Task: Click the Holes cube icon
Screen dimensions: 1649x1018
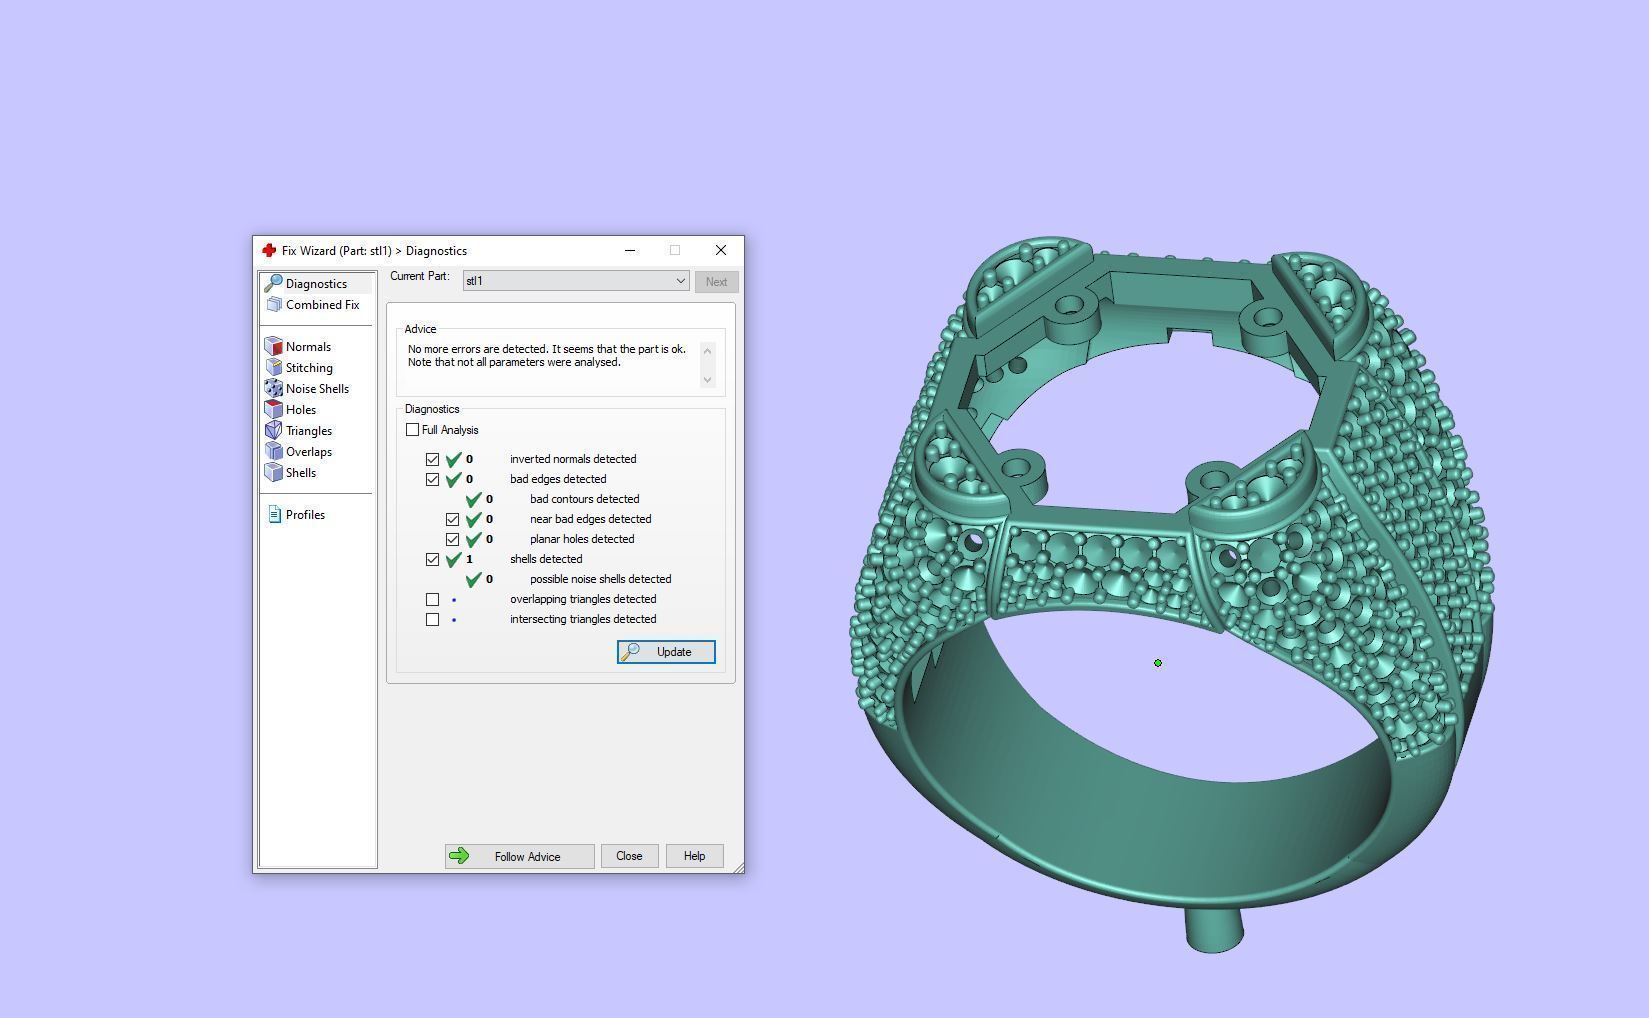Action: coord(274,410)
